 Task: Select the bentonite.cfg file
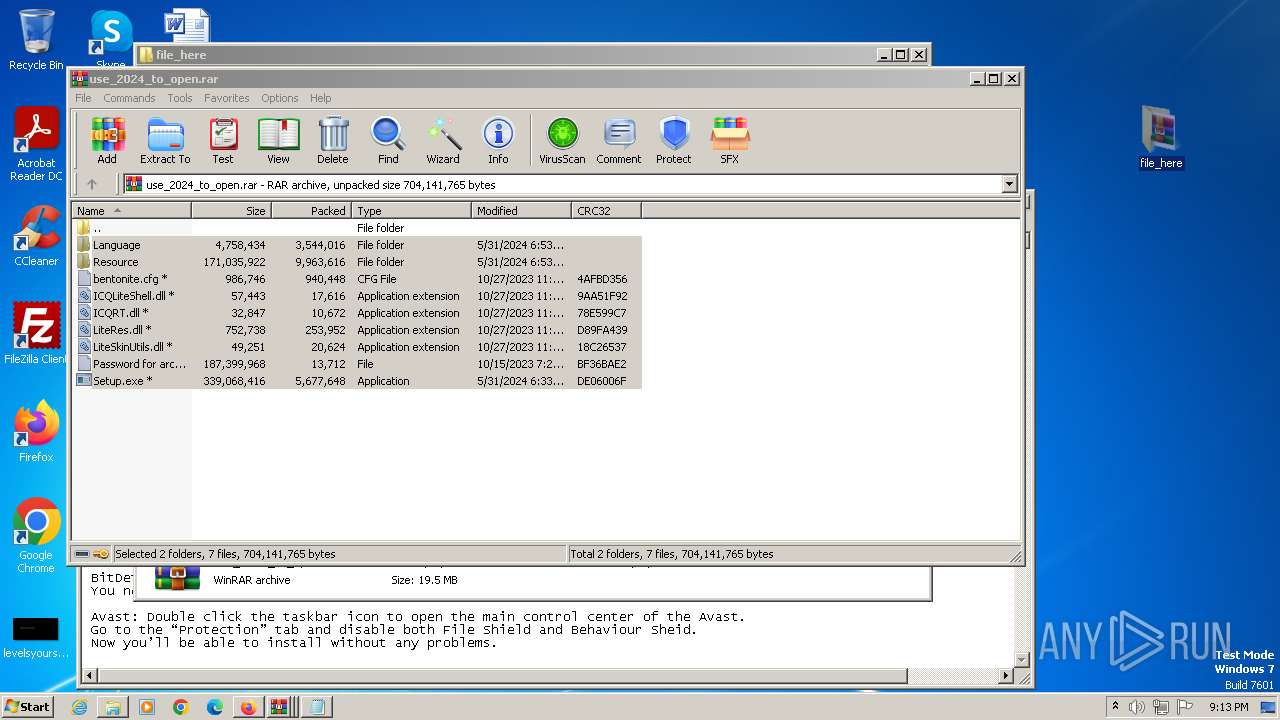[357, 279]
